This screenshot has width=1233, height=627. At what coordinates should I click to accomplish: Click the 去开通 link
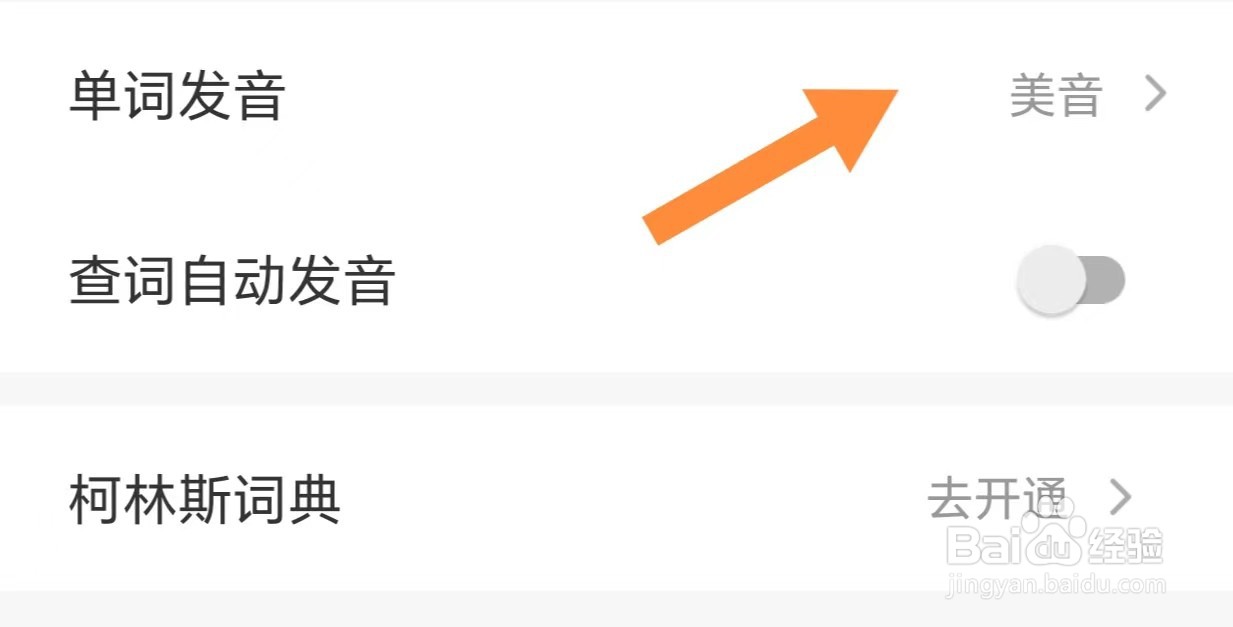pyautogui.click(x=997, y=497)
